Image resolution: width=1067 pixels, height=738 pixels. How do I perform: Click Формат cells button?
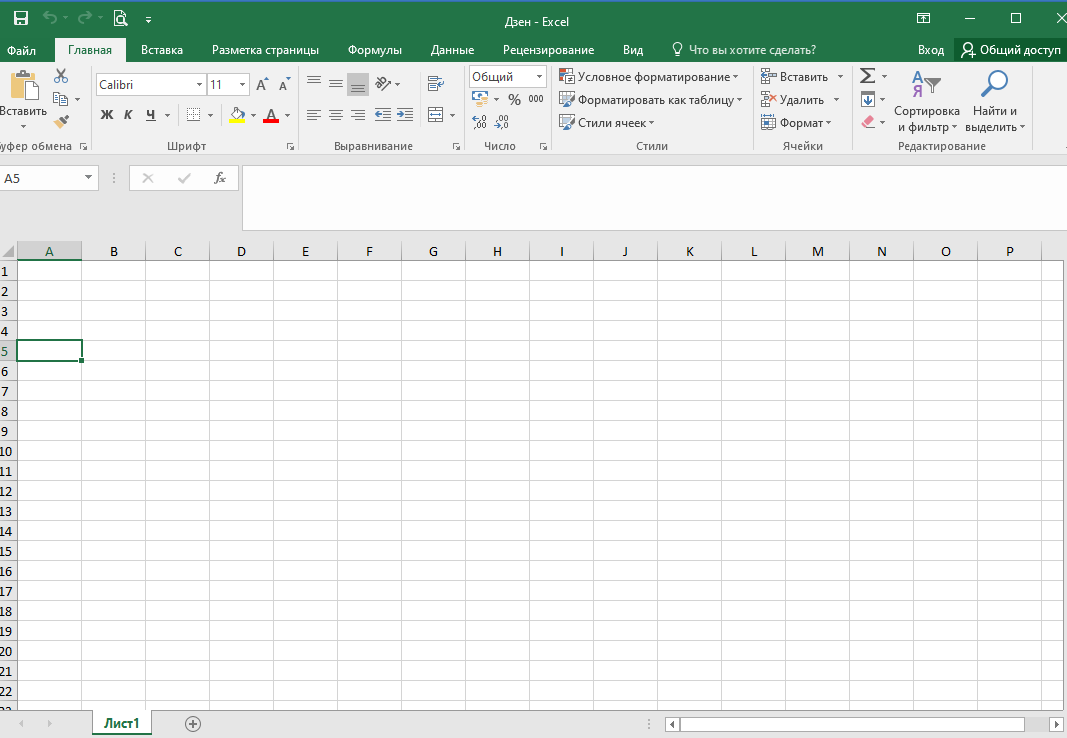tap(796, 123)
